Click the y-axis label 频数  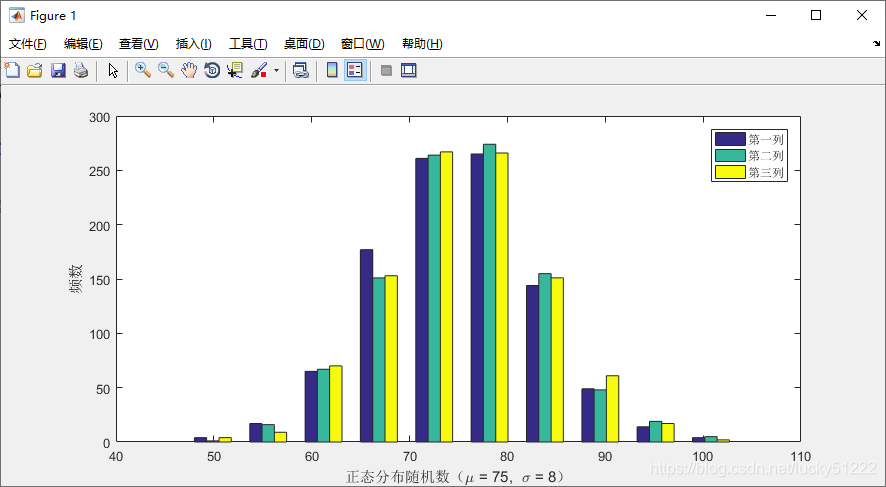point(76,279)
